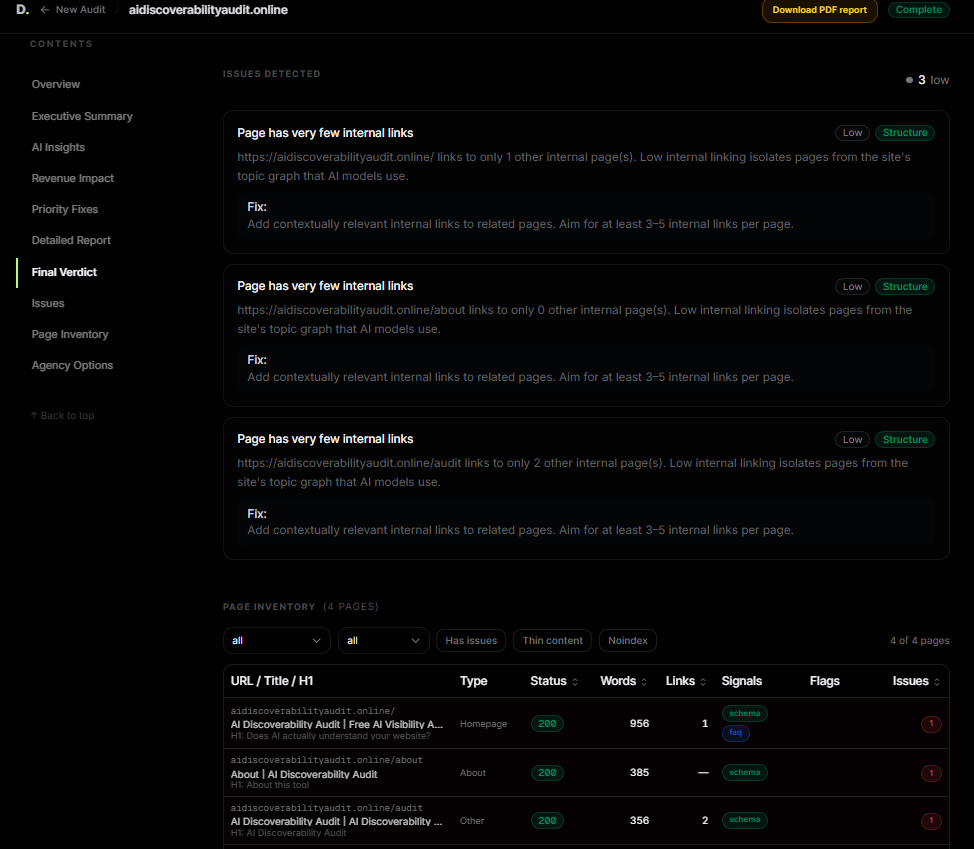Click PAGE INVENTORY heading
This screenshot has width=974, height=849.
tap(269, 607)
